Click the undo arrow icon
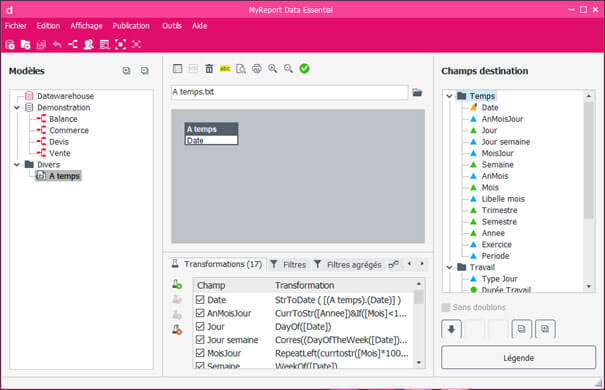This screenshot has height=390, width=605. coord(57,45)
